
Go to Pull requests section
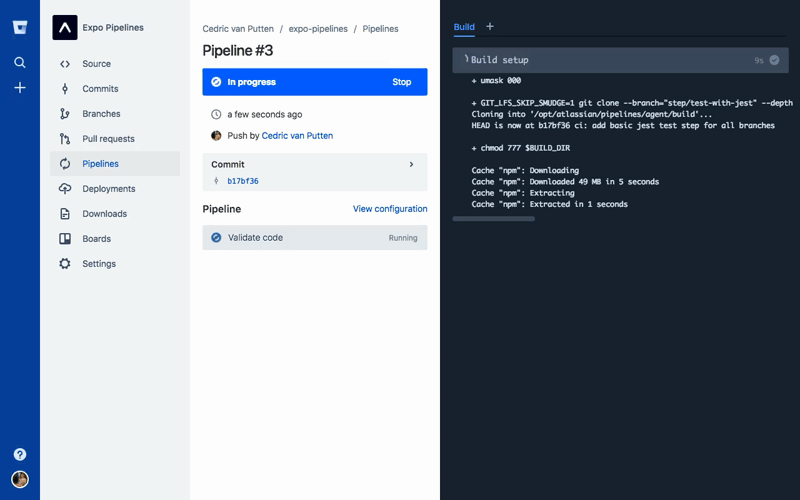[x=108, y=139]
